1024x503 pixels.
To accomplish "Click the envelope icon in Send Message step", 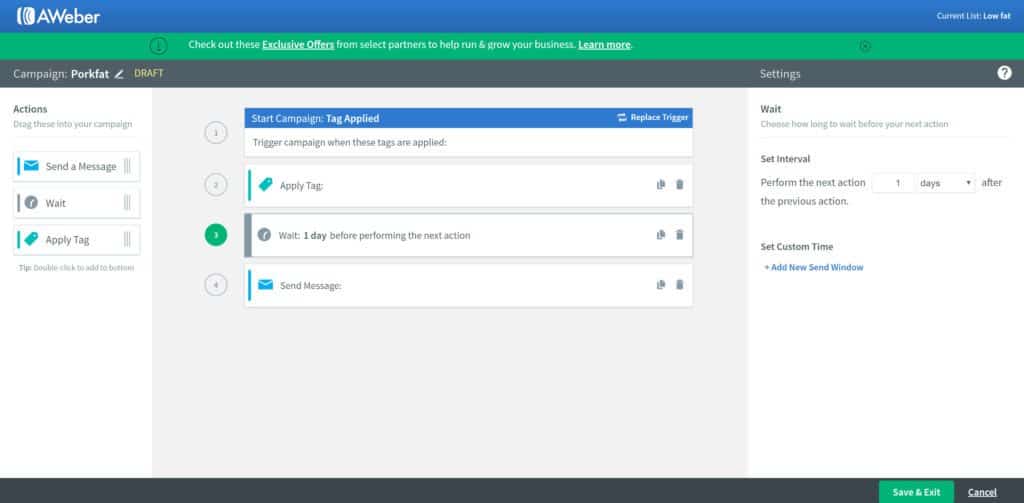I will point(265,285).
